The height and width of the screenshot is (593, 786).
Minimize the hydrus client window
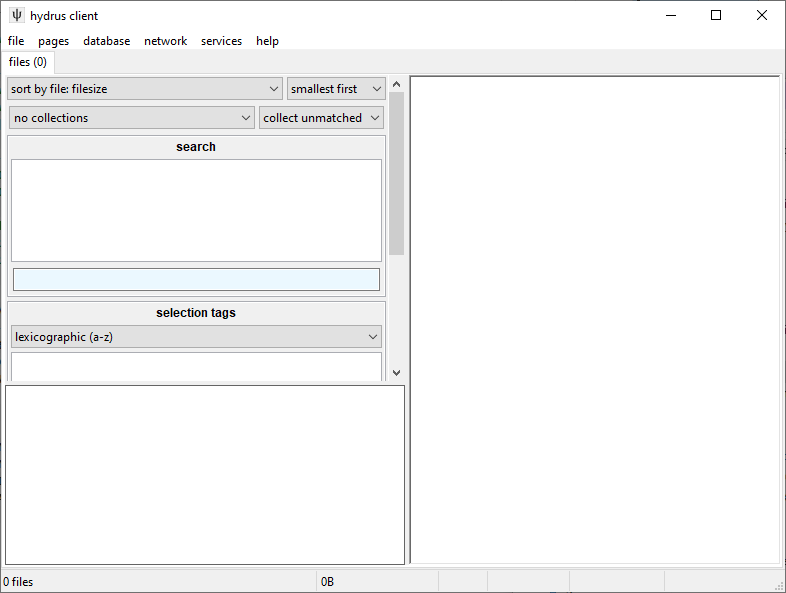(x=671, y=16)
